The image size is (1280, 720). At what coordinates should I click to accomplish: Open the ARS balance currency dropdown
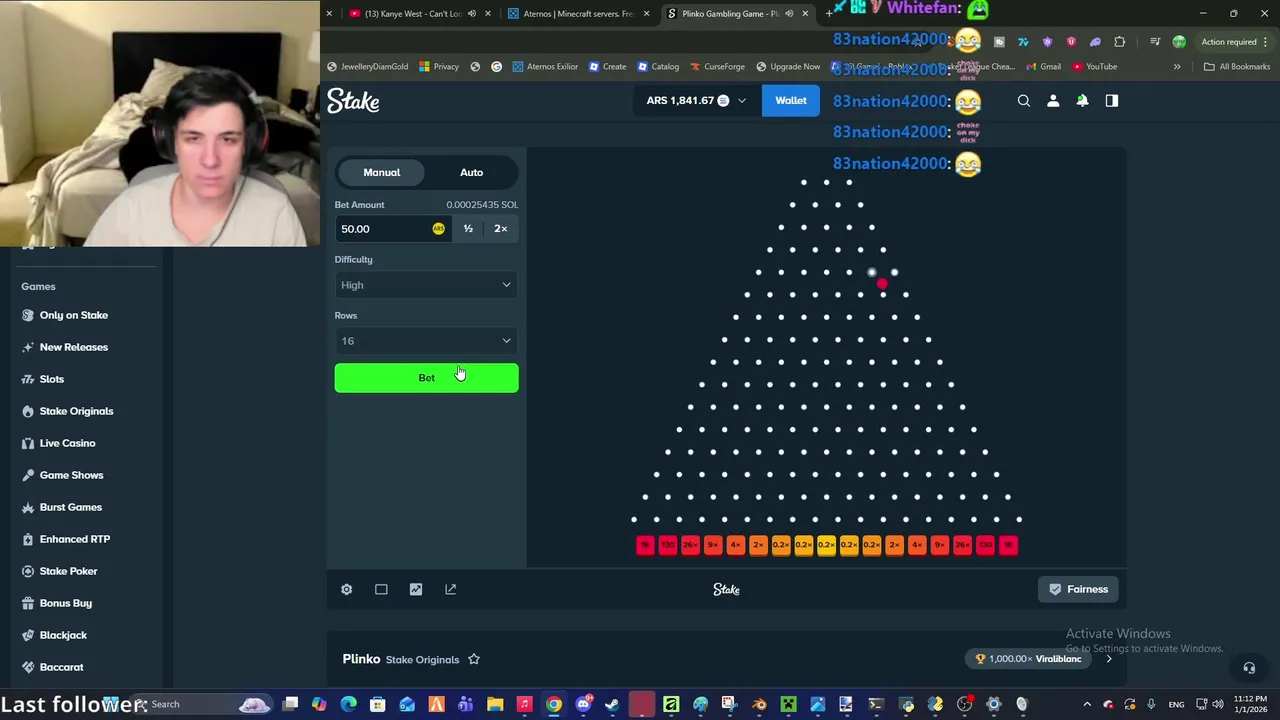695,100
